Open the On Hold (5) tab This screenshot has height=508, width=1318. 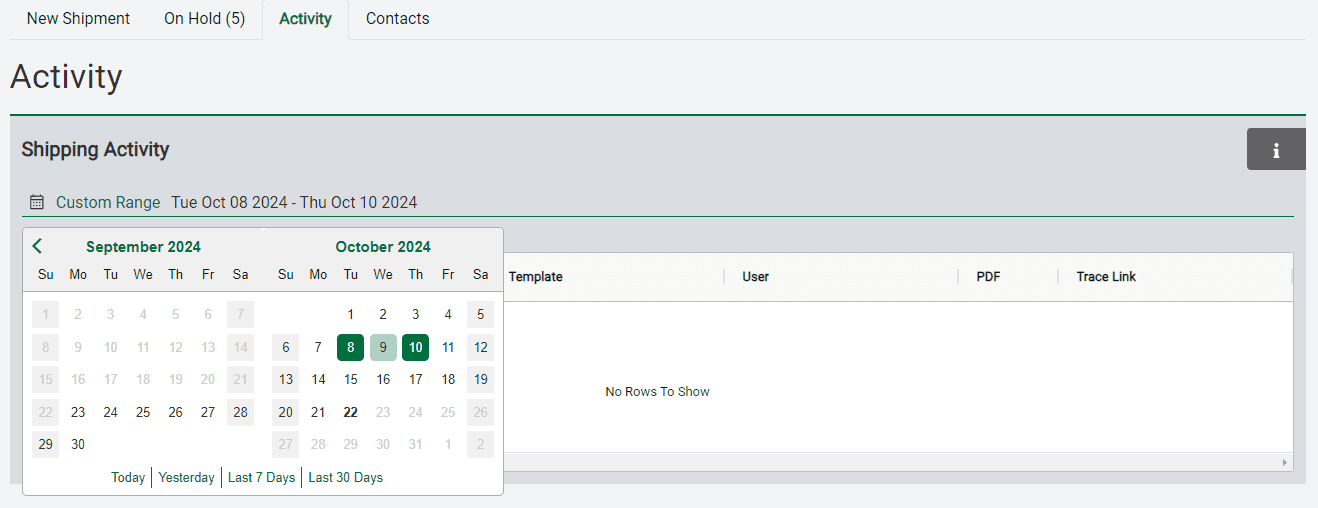point(204,19)
